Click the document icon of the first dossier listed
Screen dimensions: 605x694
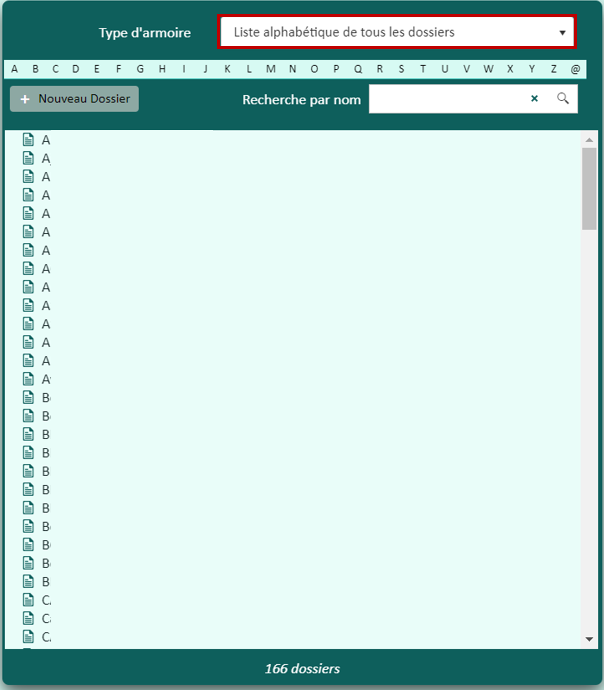28,140
